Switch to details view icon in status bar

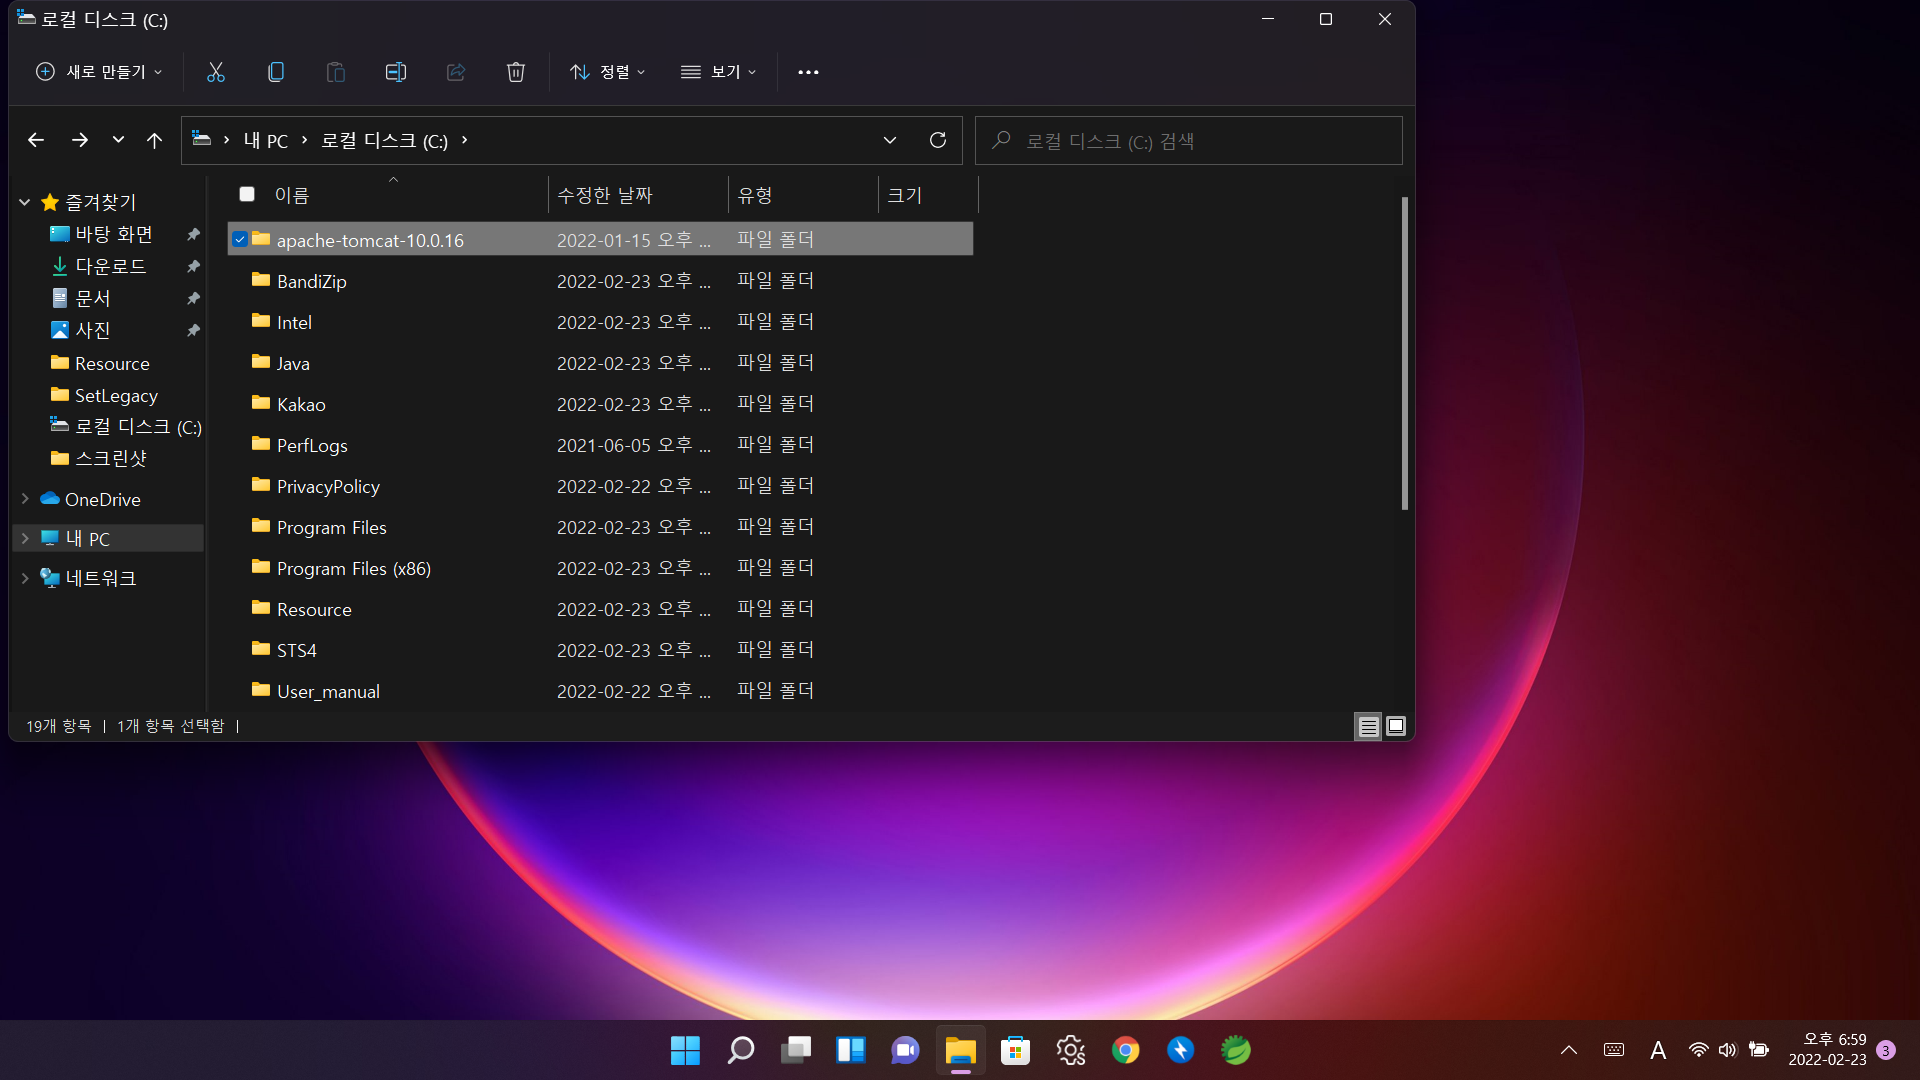point(1368,726)
